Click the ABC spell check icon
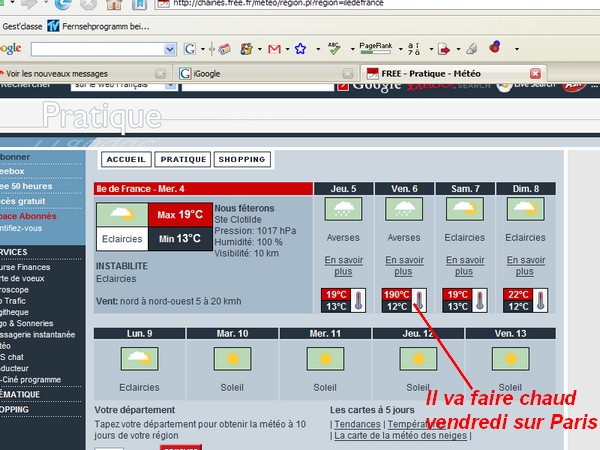This screenshot has height=450, width=600. [x=333, y=47]
